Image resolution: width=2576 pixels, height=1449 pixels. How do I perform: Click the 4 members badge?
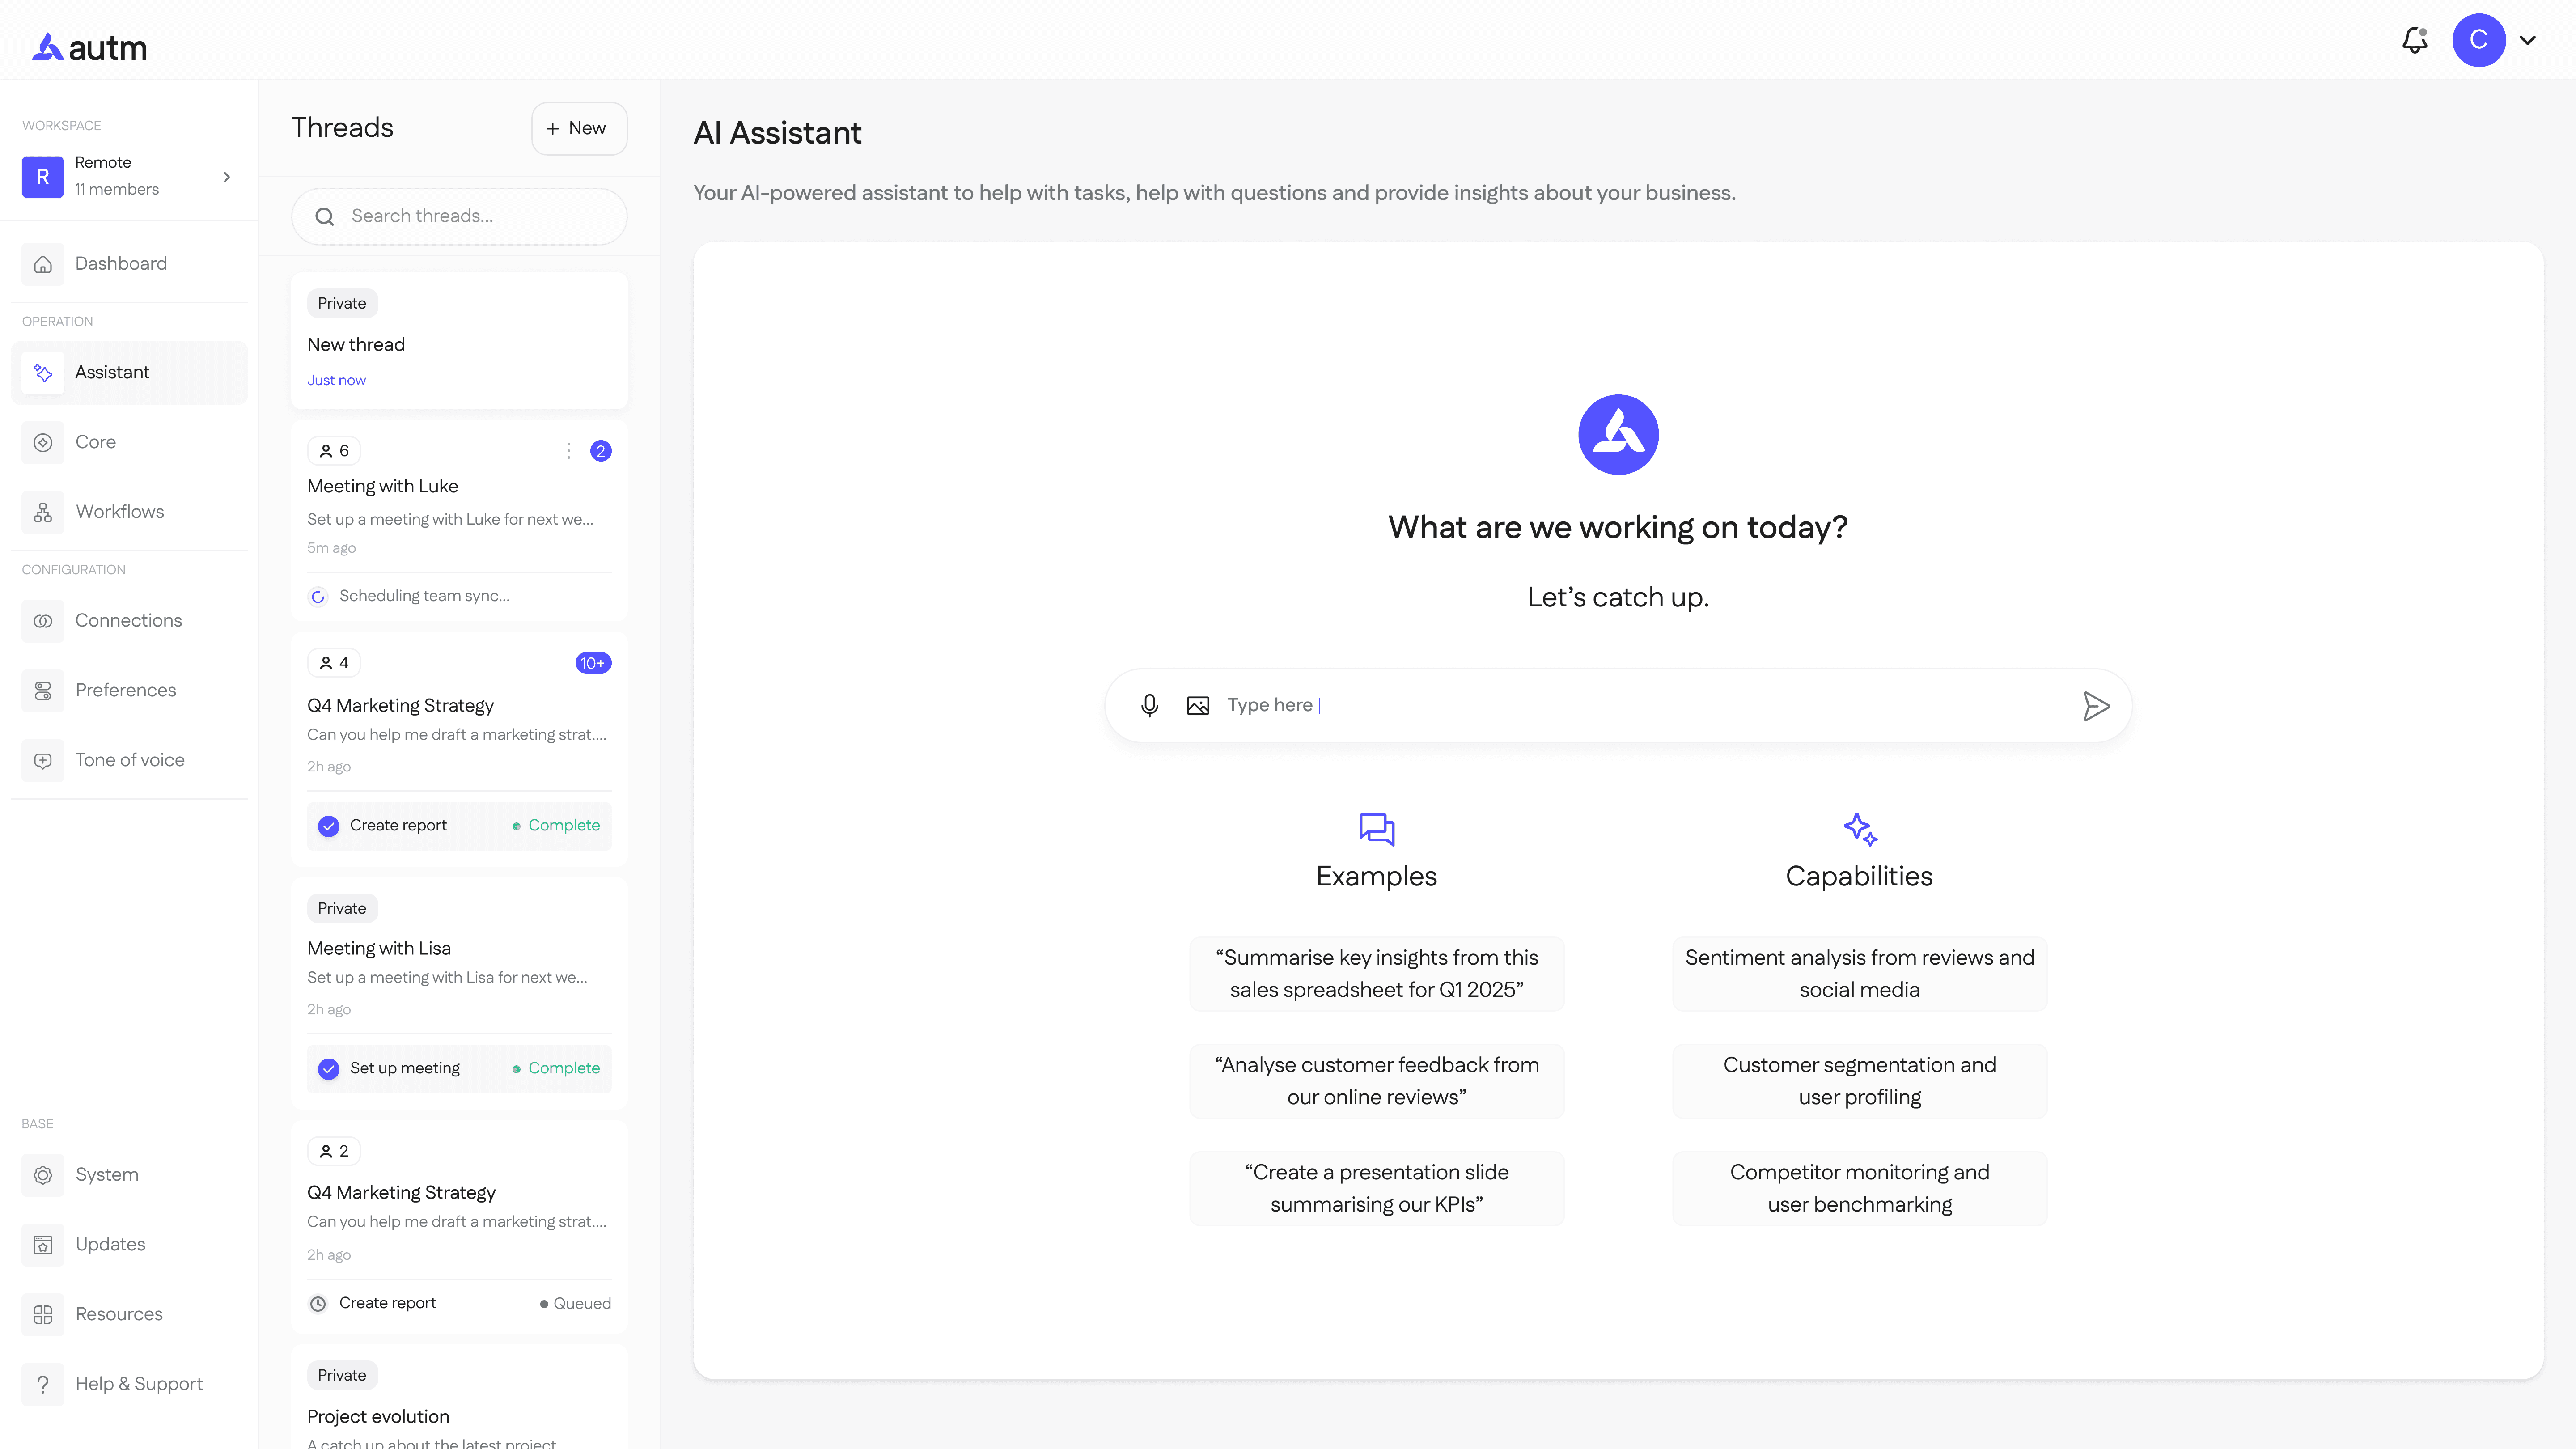334,663
